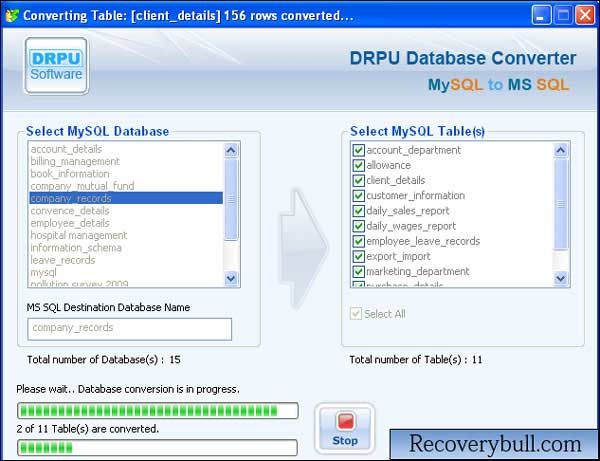The image size is (600, 461).
Task: Click the MS SQL destination database name field
Action: 129,329
